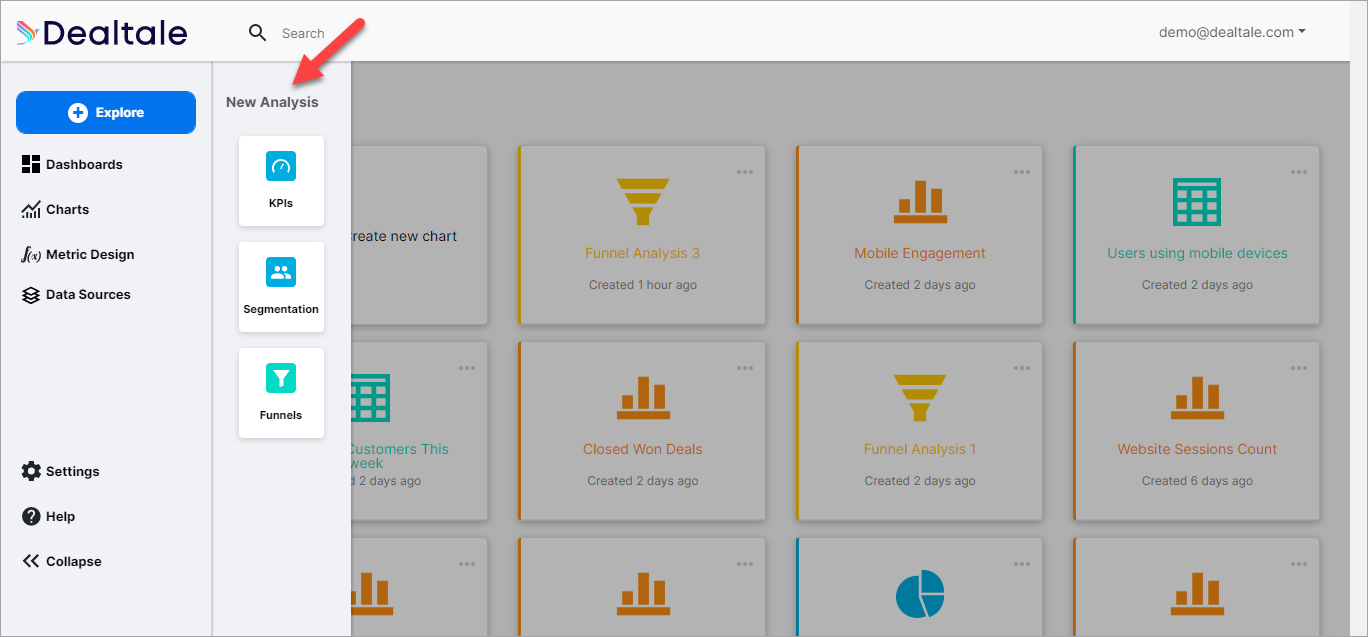This screenshot has height=637, width=1368.
Task: Collapse the sidebar
Action: [x=62, y=561]
